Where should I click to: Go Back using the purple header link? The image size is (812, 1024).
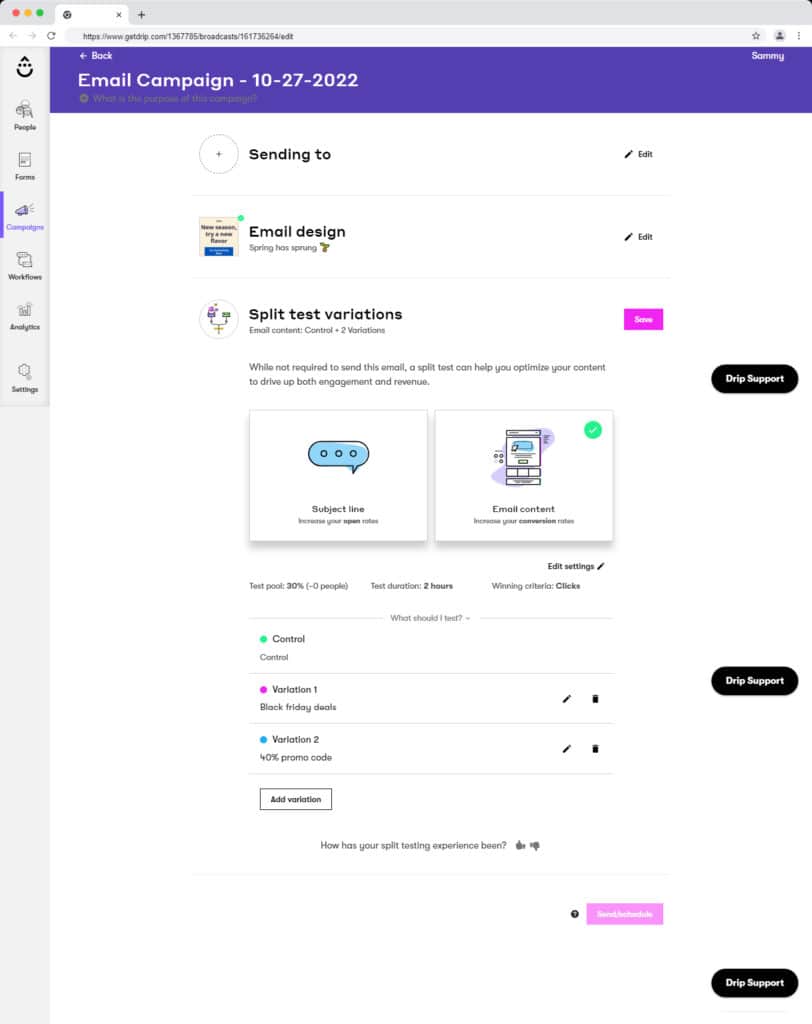click(x=95, y=56)
